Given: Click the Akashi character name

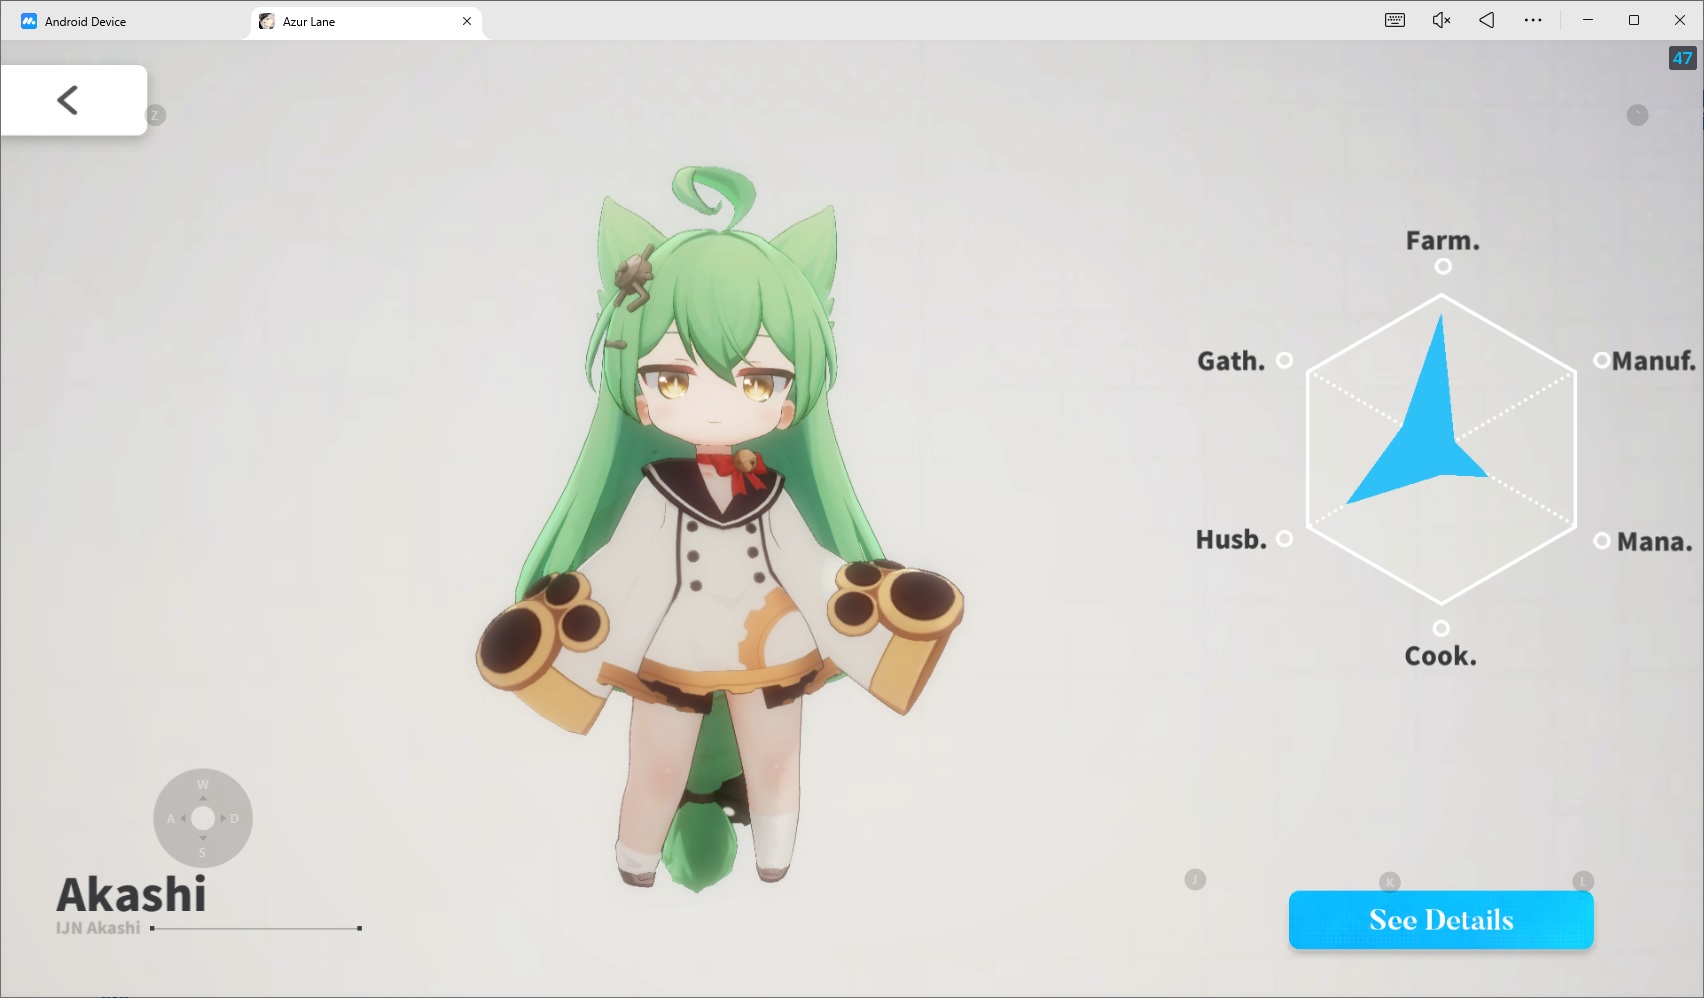Looking at the screenshot, I should coord(131,894).
